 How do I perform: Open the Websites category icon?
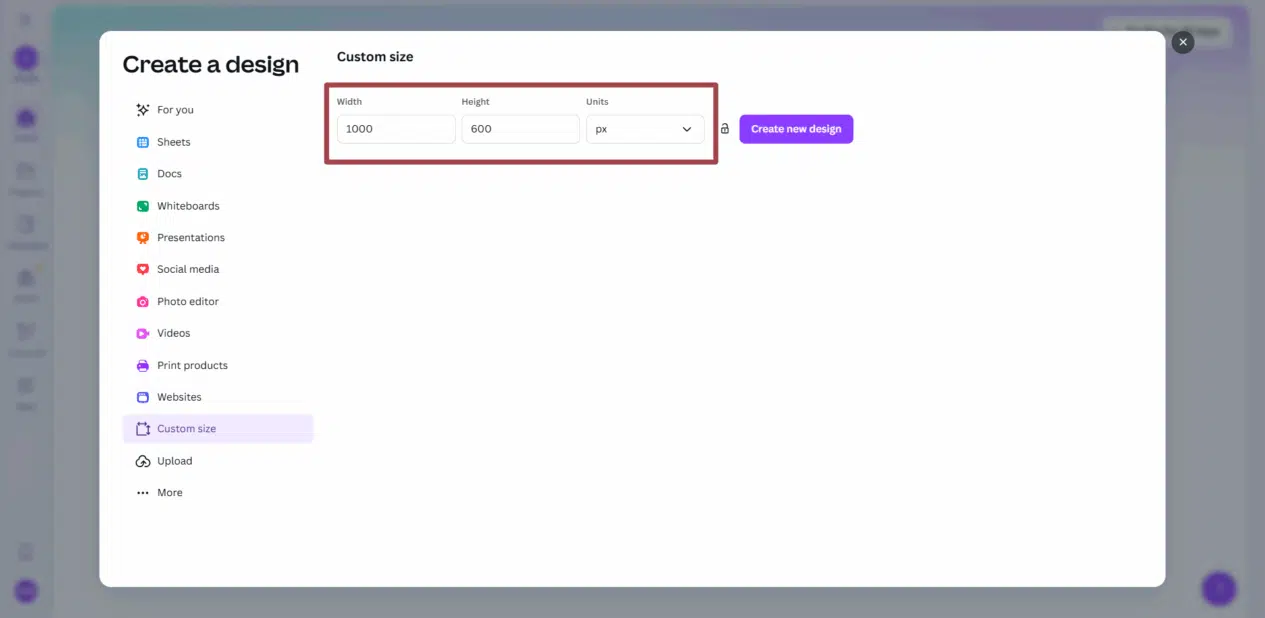pos(142,396)
